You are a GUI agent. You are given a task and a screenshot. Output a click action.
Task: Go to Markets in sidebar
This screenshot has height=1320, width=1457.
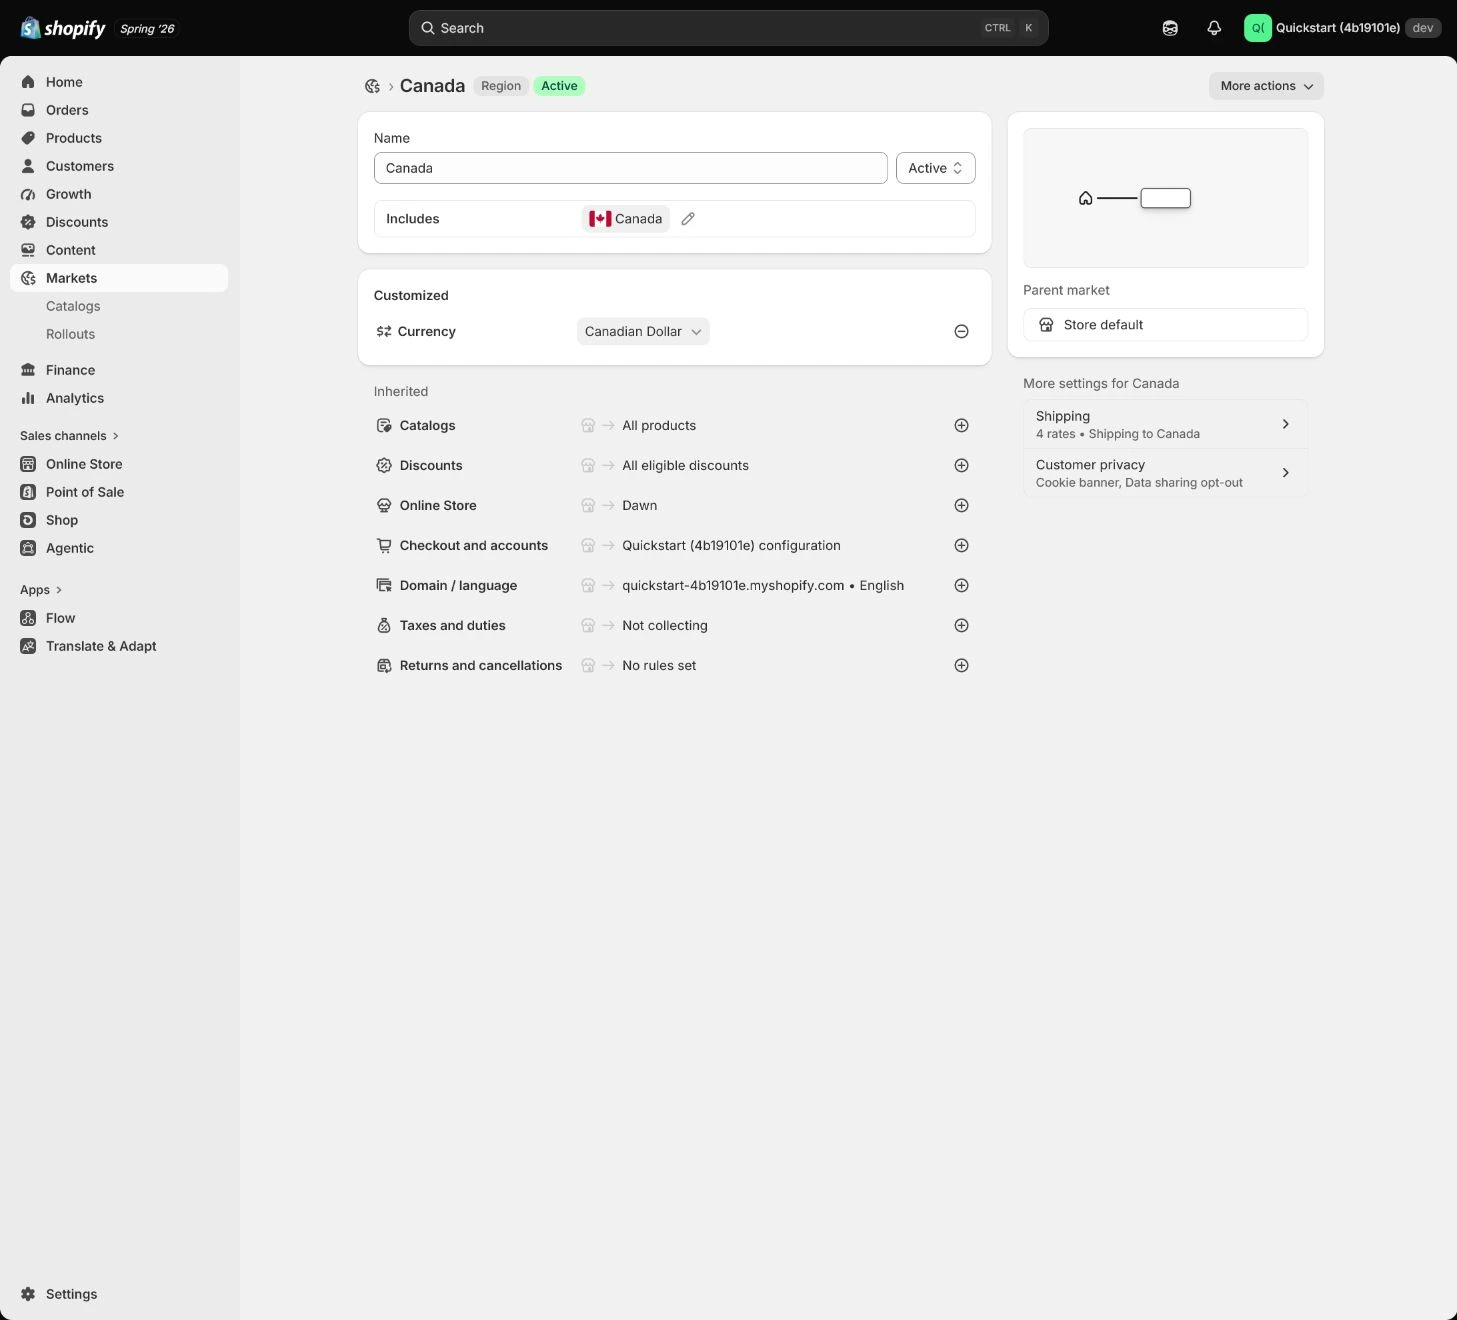119,278
